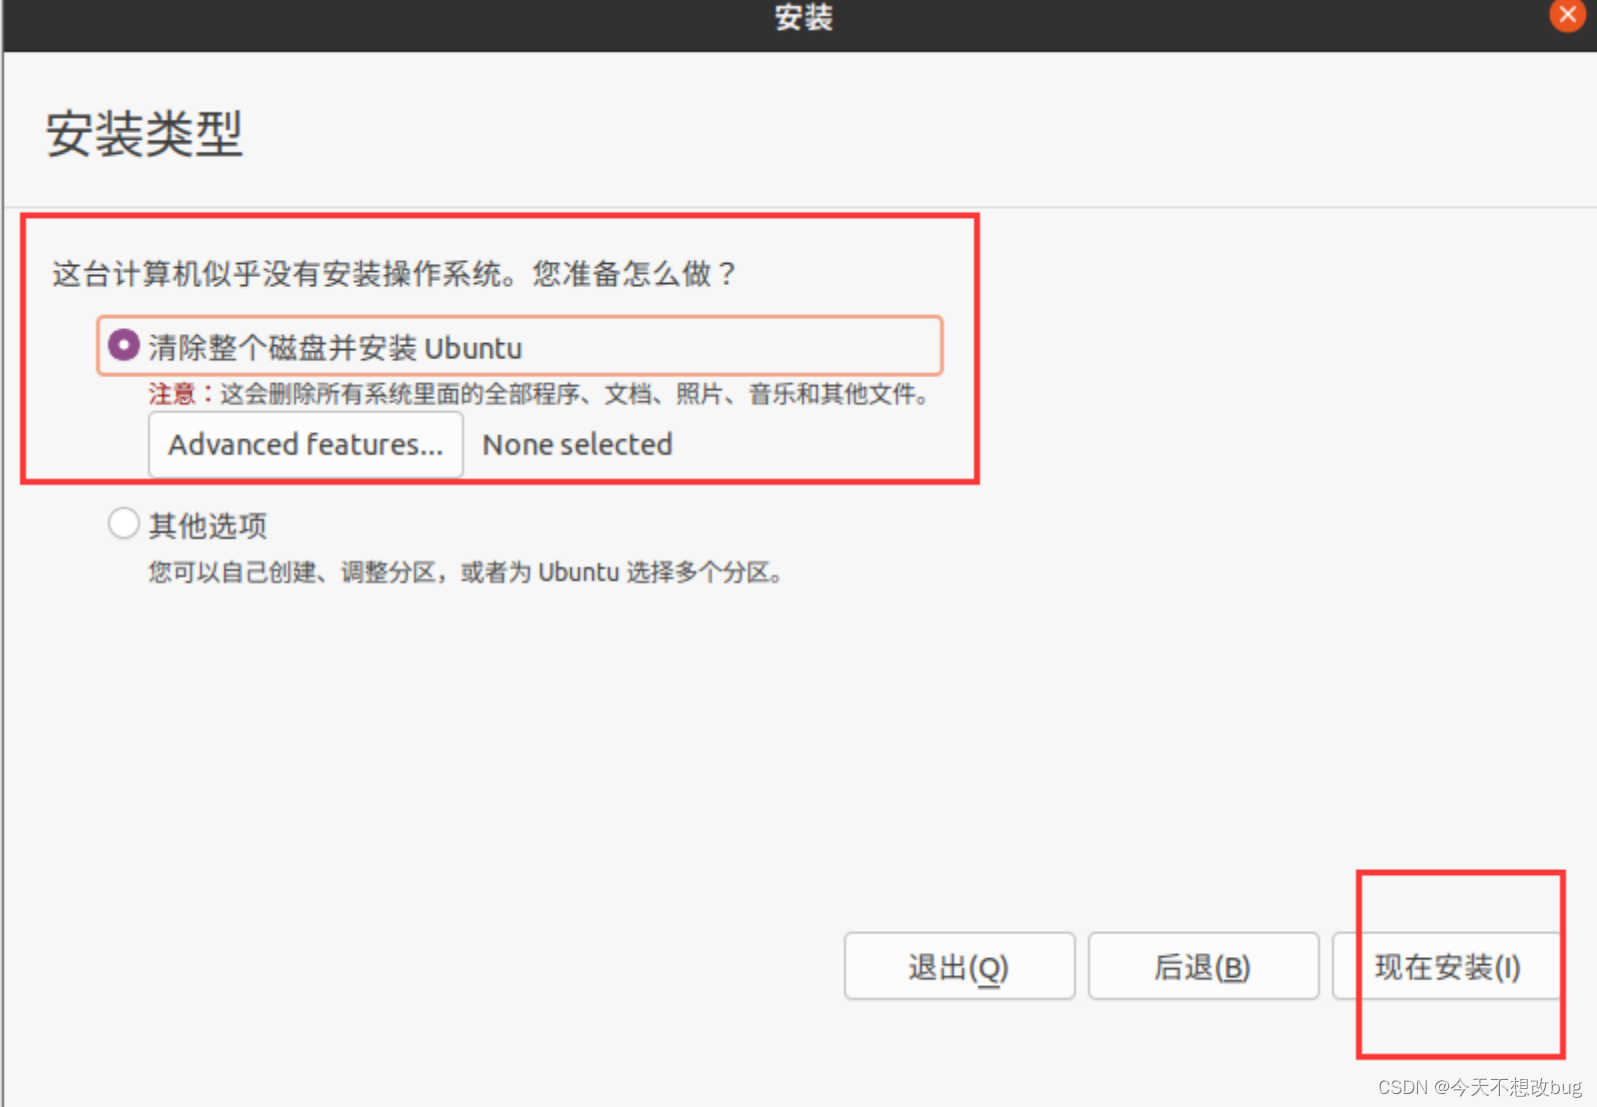Image resolution: width=1597 pixels, height=1107 pixels.
Task: Open the Advanced features… dialog
Action: coord(305,444)
